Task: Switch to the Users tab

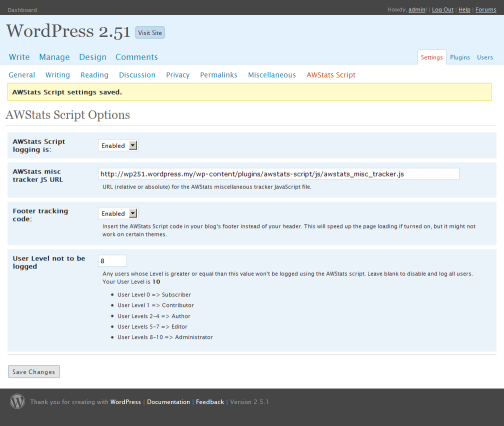Action: [485, 57]
